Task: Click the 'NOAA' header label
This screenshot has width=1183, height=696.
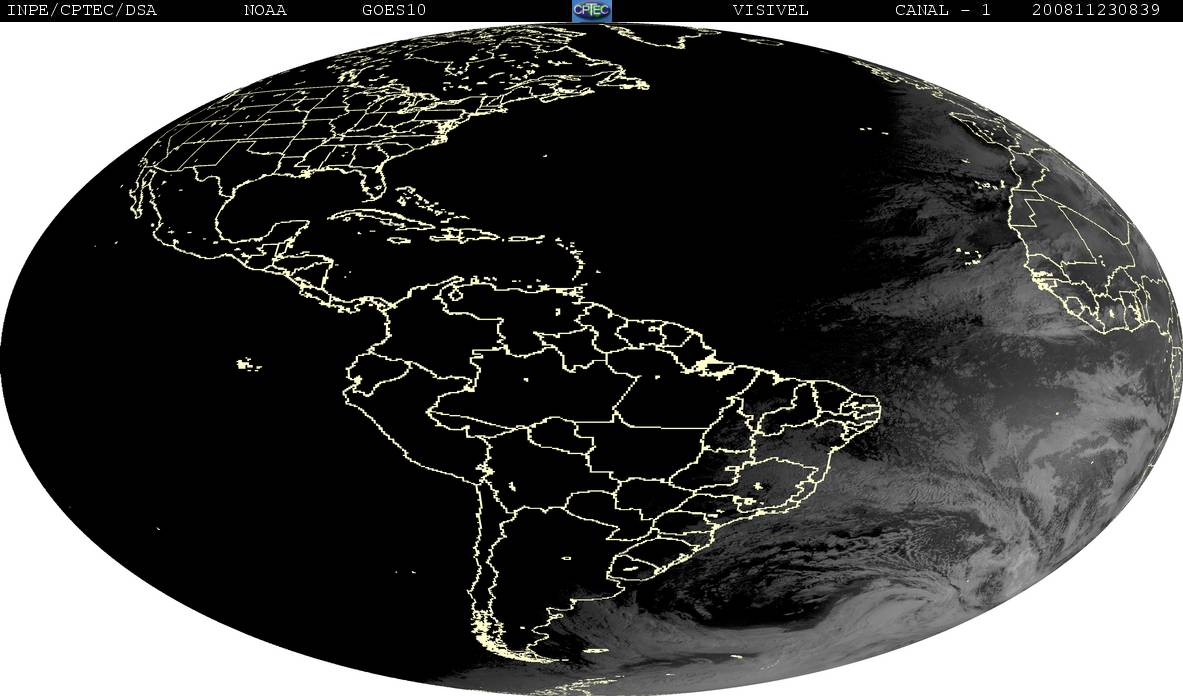Action: pyautogui.click(x=266, y=10)
